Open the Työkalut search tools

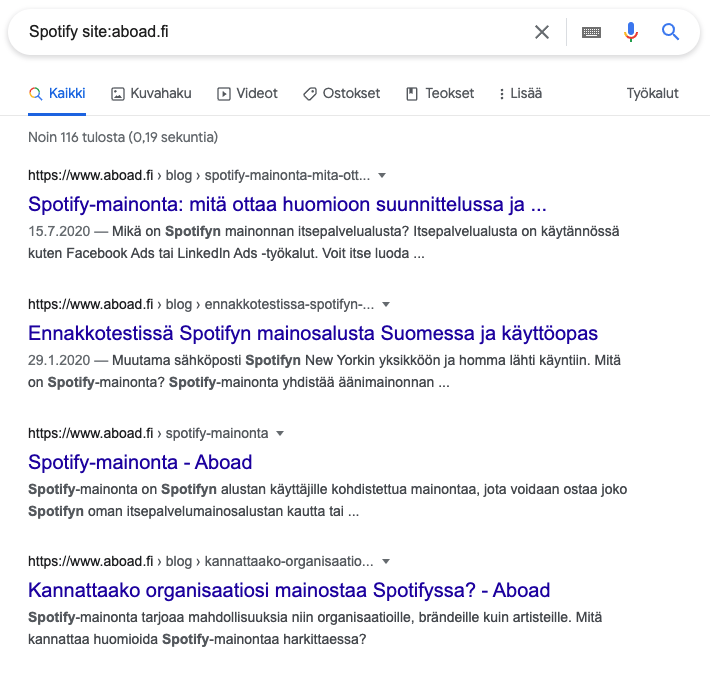[652, 93]
